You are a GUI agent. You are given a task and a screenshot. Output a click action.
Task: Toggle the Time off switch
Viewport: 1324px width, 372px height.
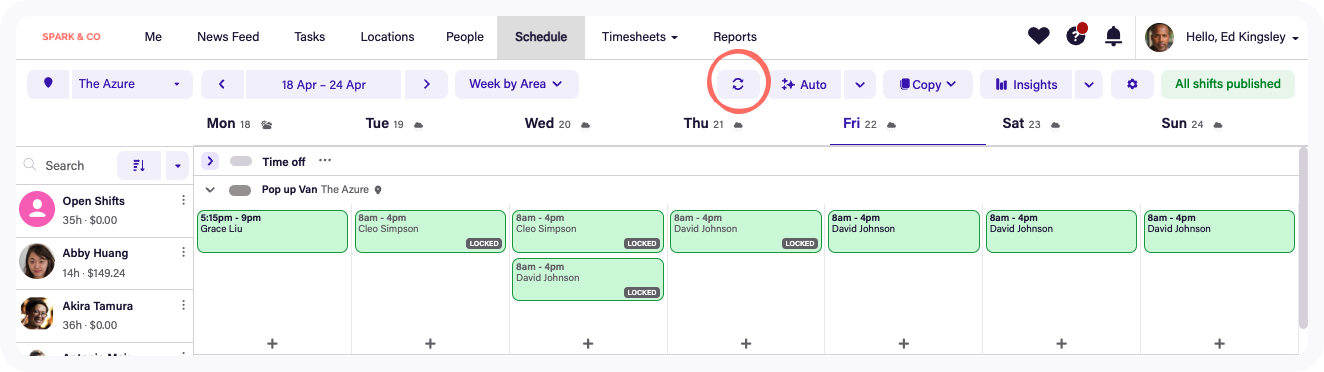[241, 161]
